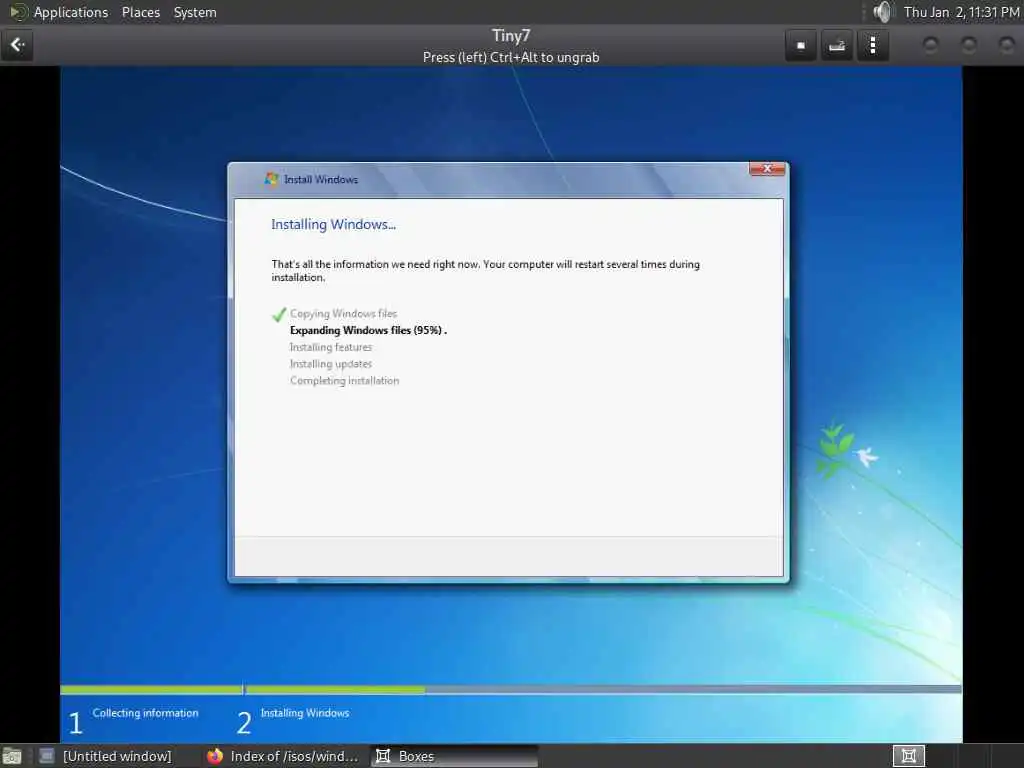Screen dimensions: 1024x768
Task: Maximize the Boxes window using middle circle button
Action: tap(969, 44)
